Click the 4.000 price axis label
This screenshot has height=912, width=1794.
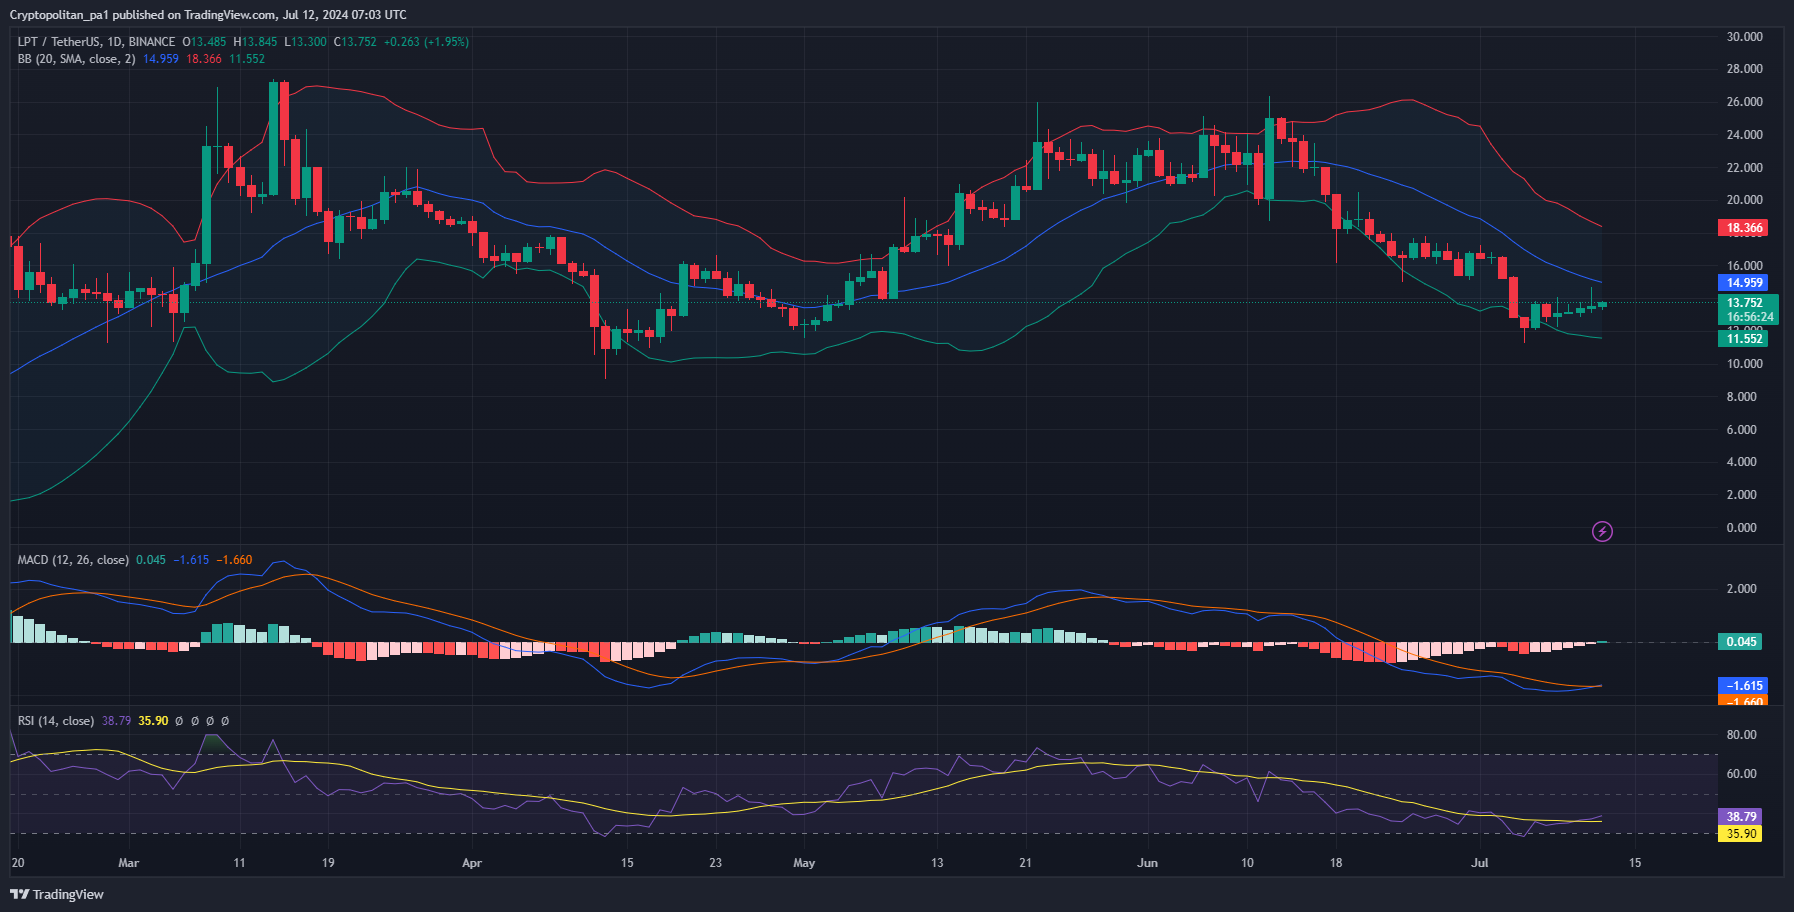pyautogui.click(x=1741, y=462)
